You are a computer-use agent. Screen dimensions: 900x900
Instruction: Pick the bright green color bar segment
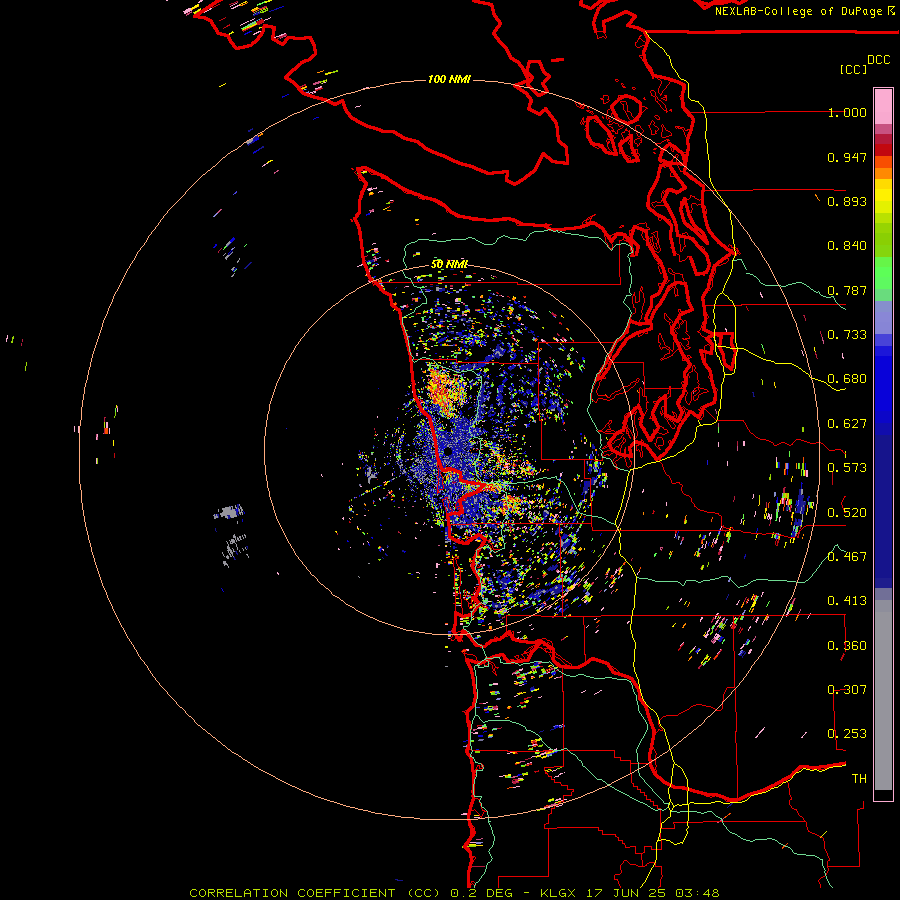(883, 272)
